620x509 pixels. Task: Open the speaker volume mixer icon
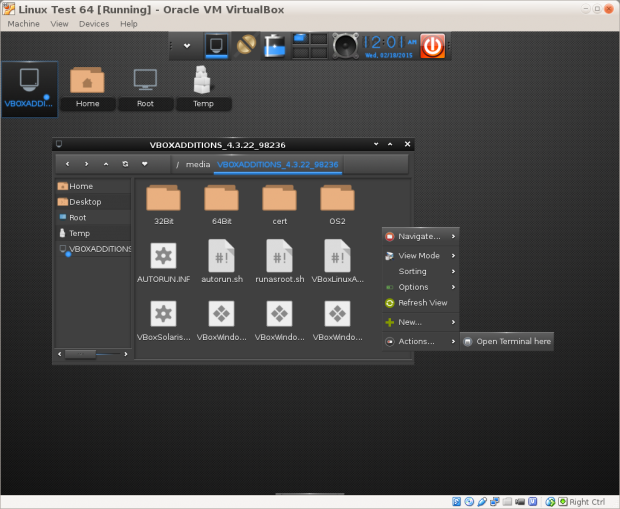[x=346, y=45]
